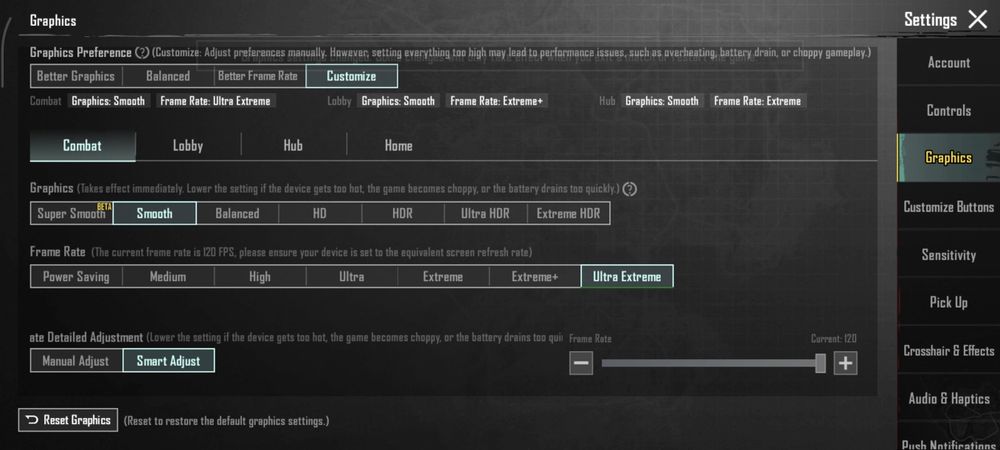This screenshot has width=1000, height=450.
Task: Open Audio & Haptics in sidebar
Action: pyautogui.click(x=948, y=398)
